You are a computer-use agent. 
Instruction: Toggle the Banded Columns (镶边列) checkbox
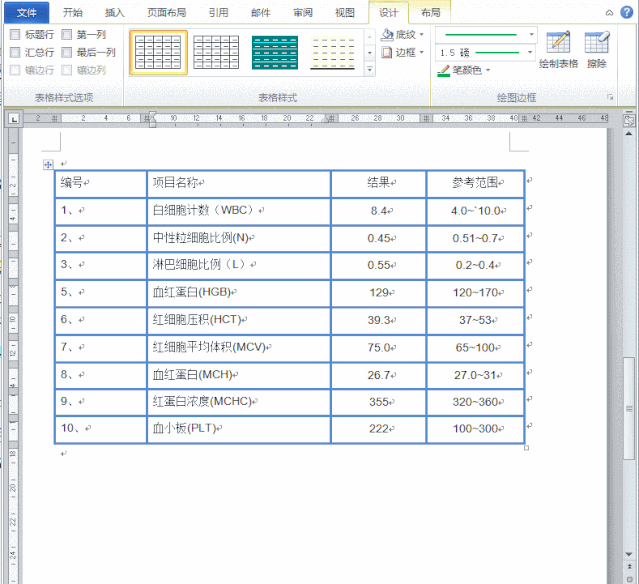[x=66, y=71]
